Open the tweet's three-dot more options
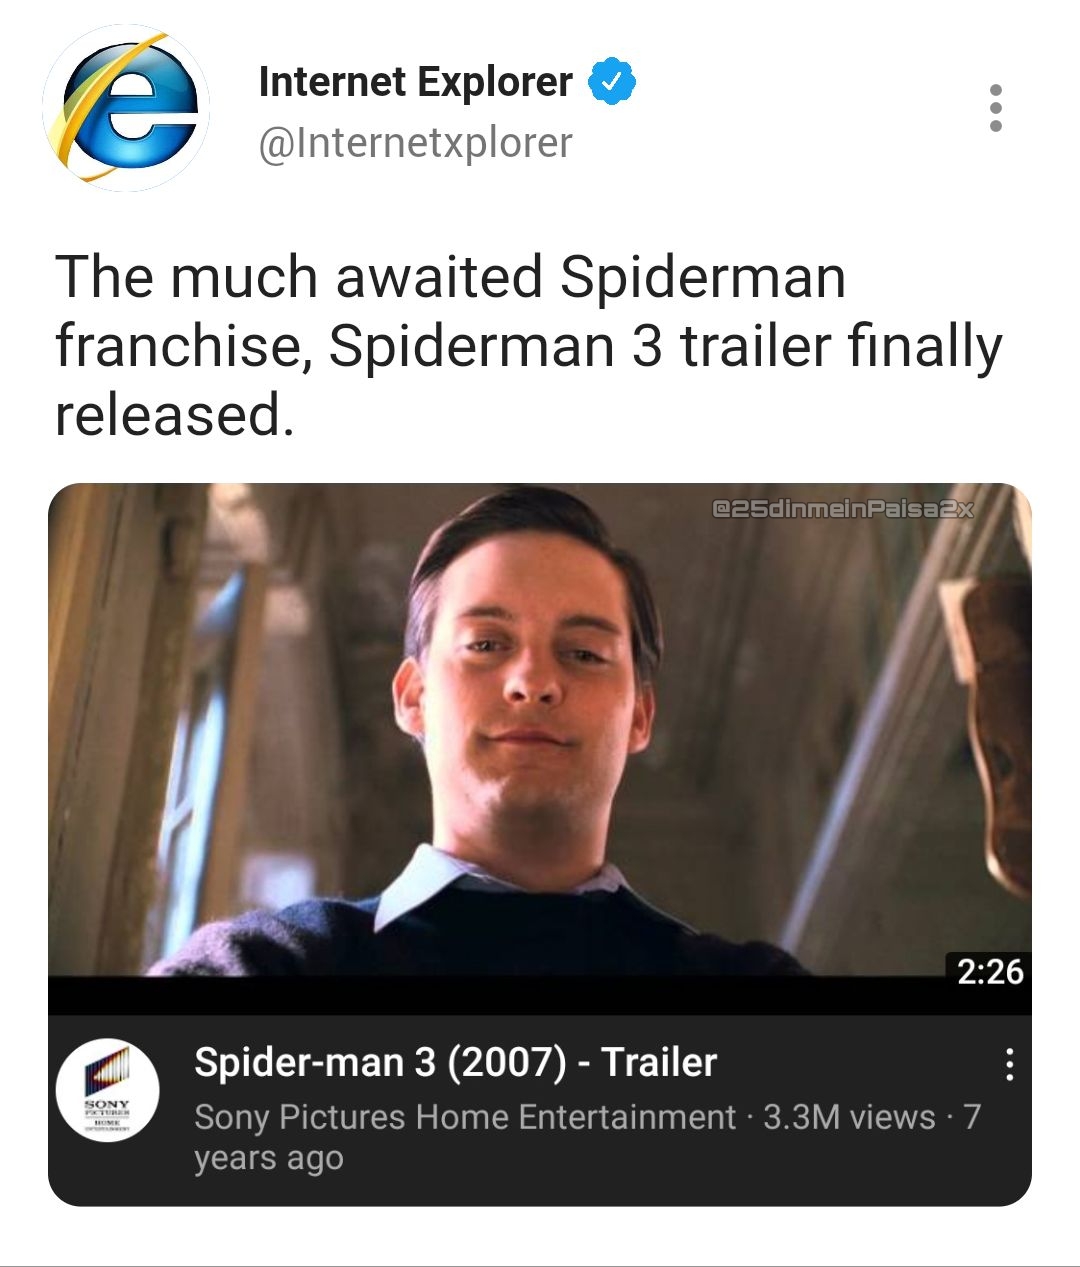1080x1267 pixels. (x=995, y=108)
